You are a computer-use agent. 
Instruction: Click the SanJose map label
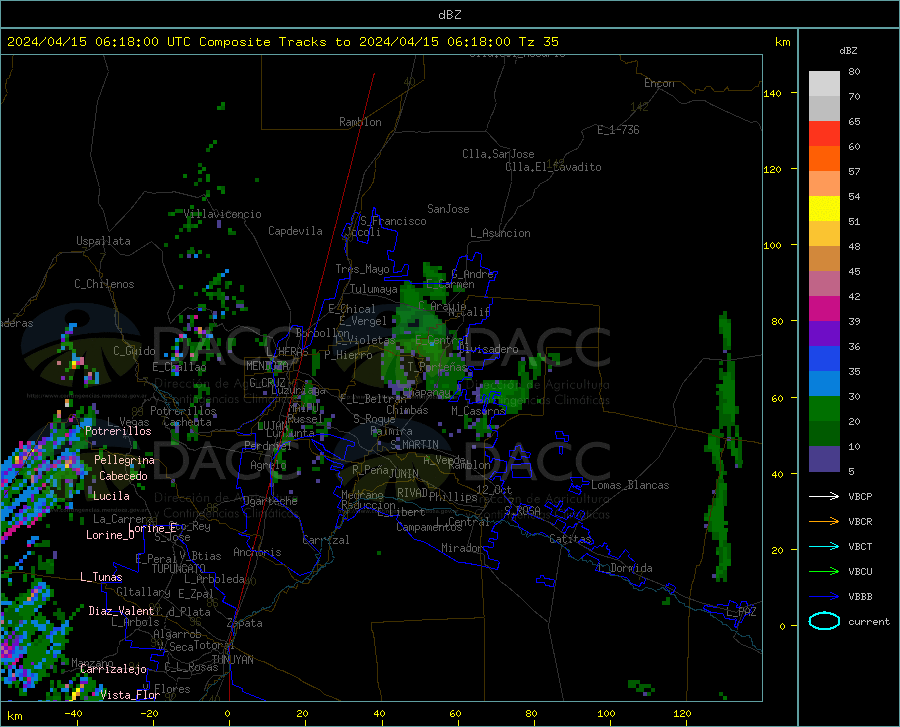pos(448,209)
